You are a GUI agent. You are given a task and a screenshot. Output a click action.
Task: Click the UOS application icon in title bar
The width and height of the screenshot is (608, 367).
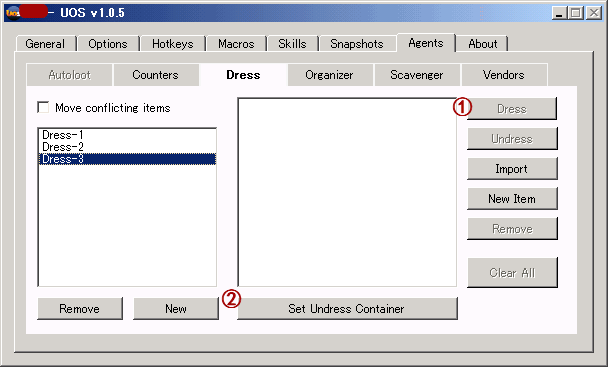tap(12, 13)
